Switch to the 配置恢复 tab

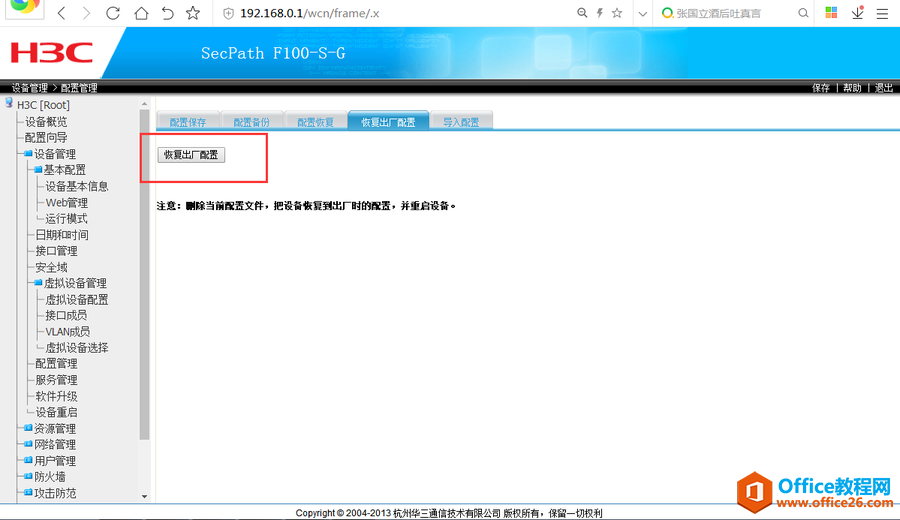coord(315,122)
